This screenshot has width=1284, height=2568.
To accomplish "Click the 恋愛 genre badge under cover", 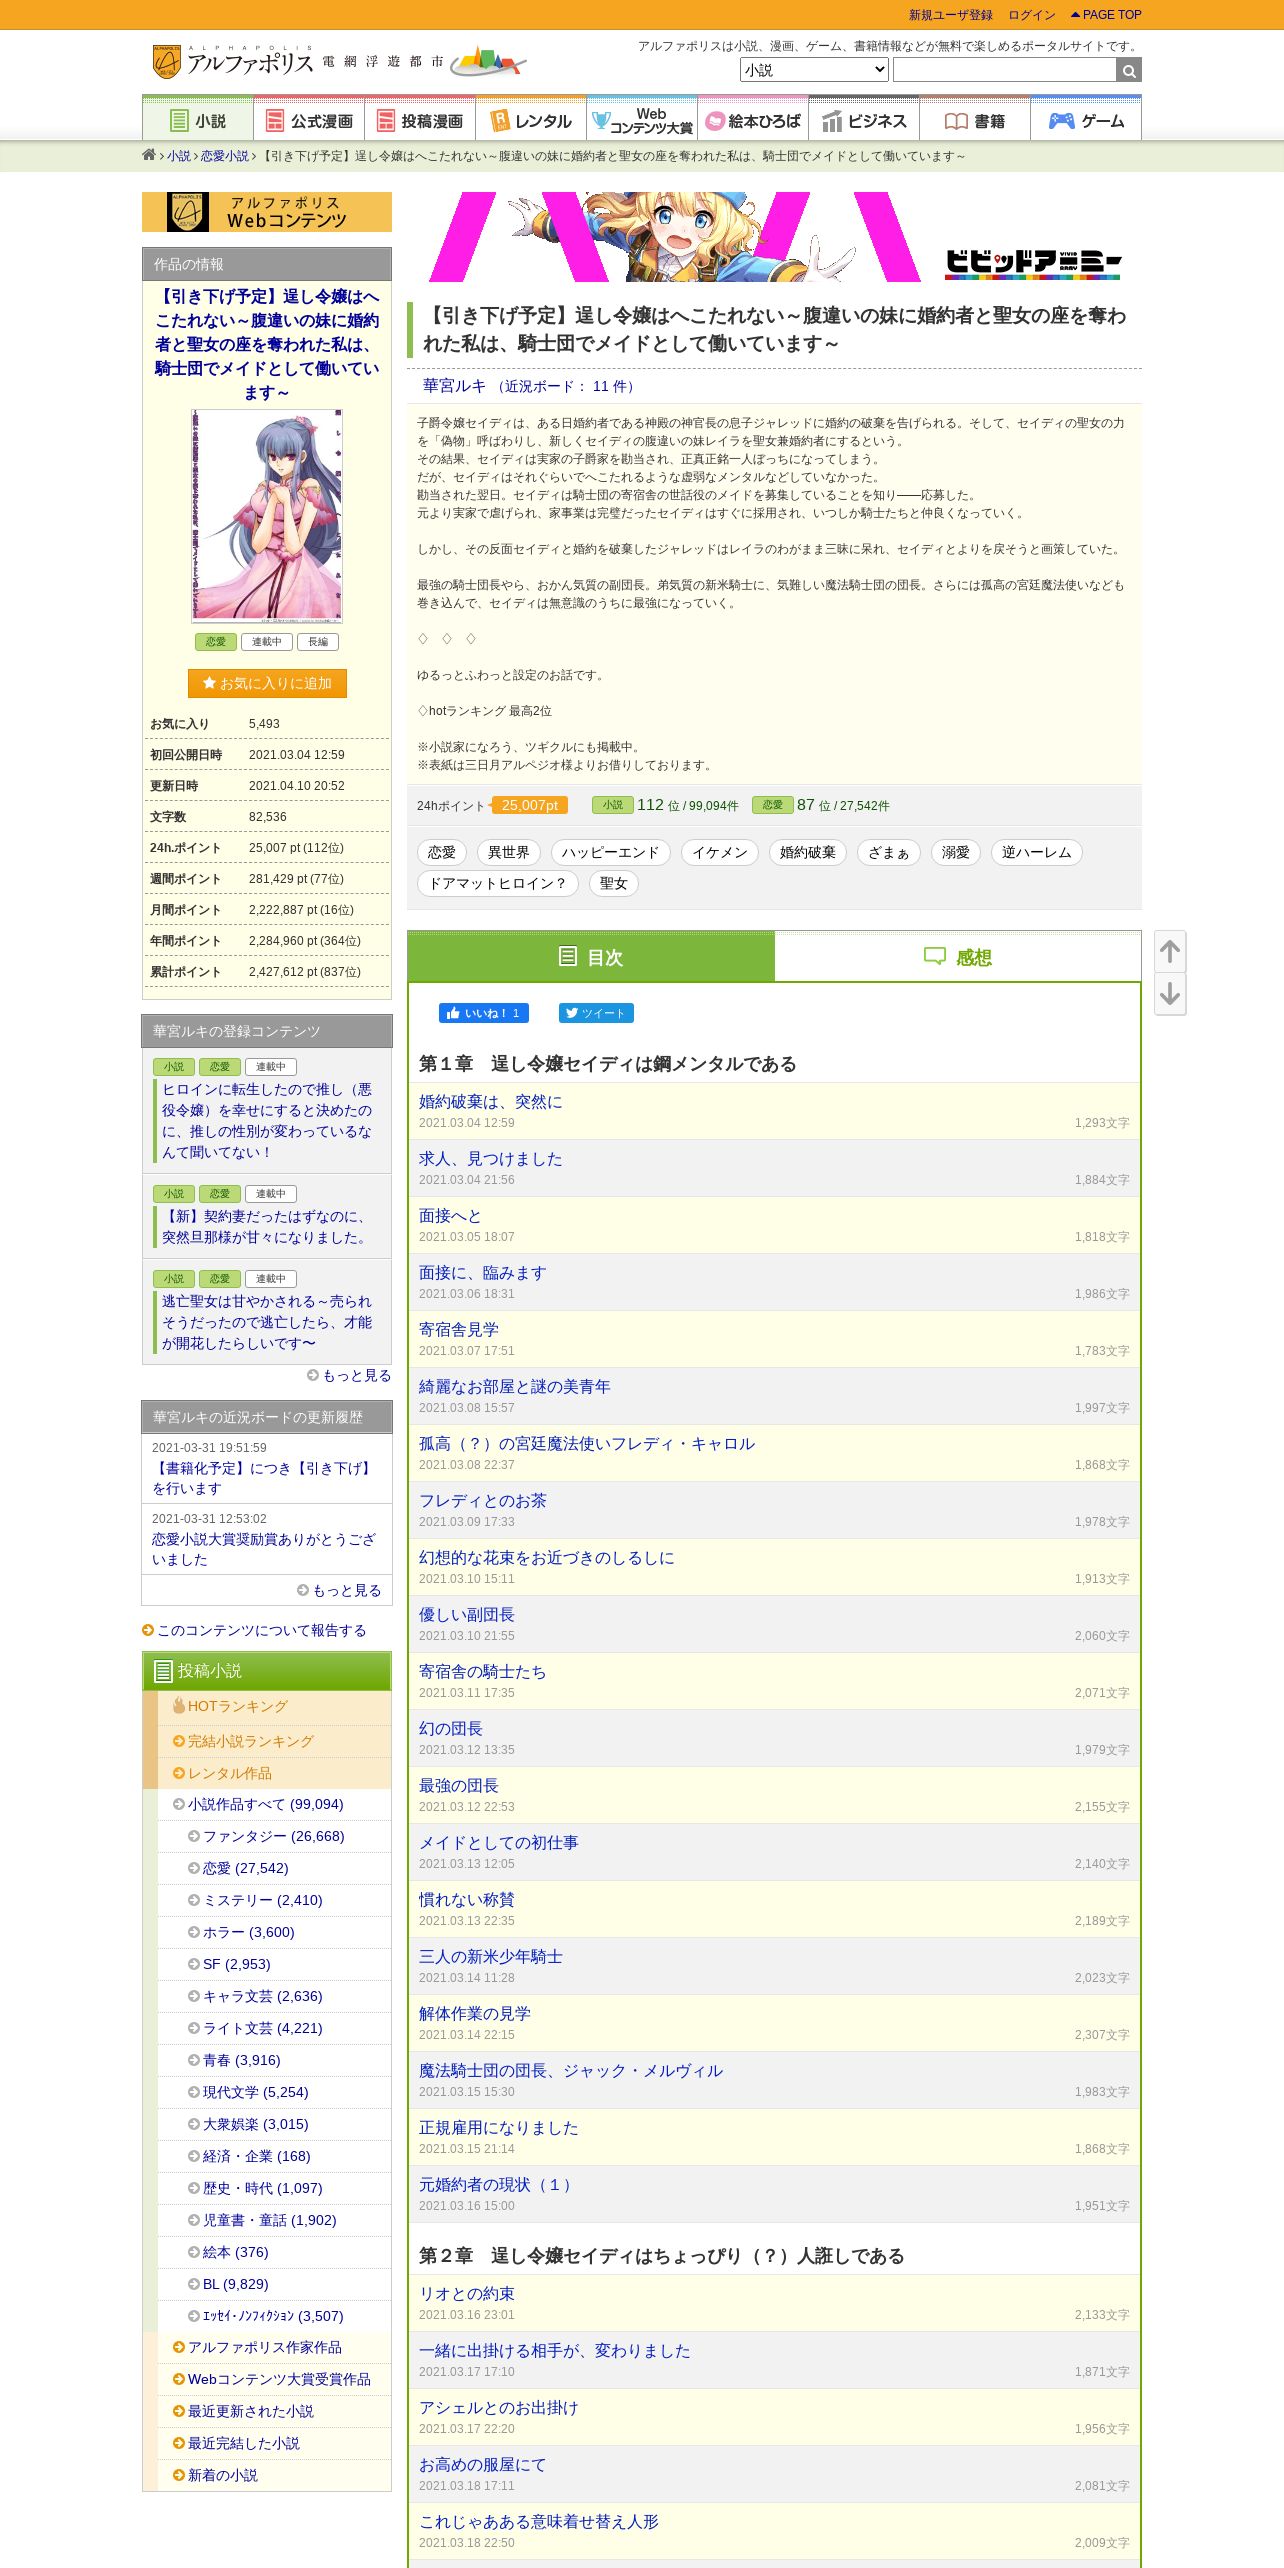I will coord(216,642).
